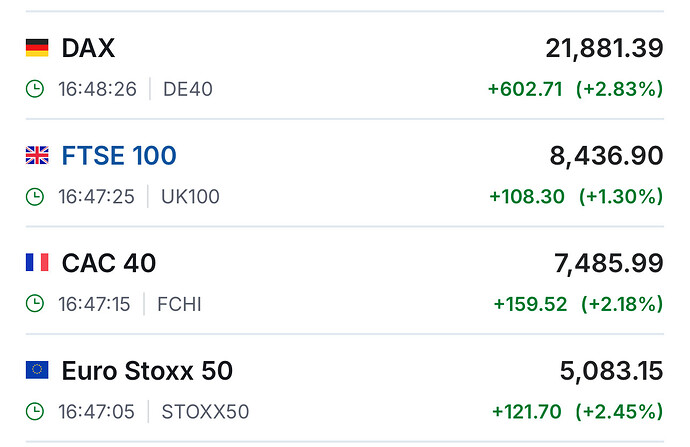Click the German flag icon beside DAX

(x=37, y=48)
